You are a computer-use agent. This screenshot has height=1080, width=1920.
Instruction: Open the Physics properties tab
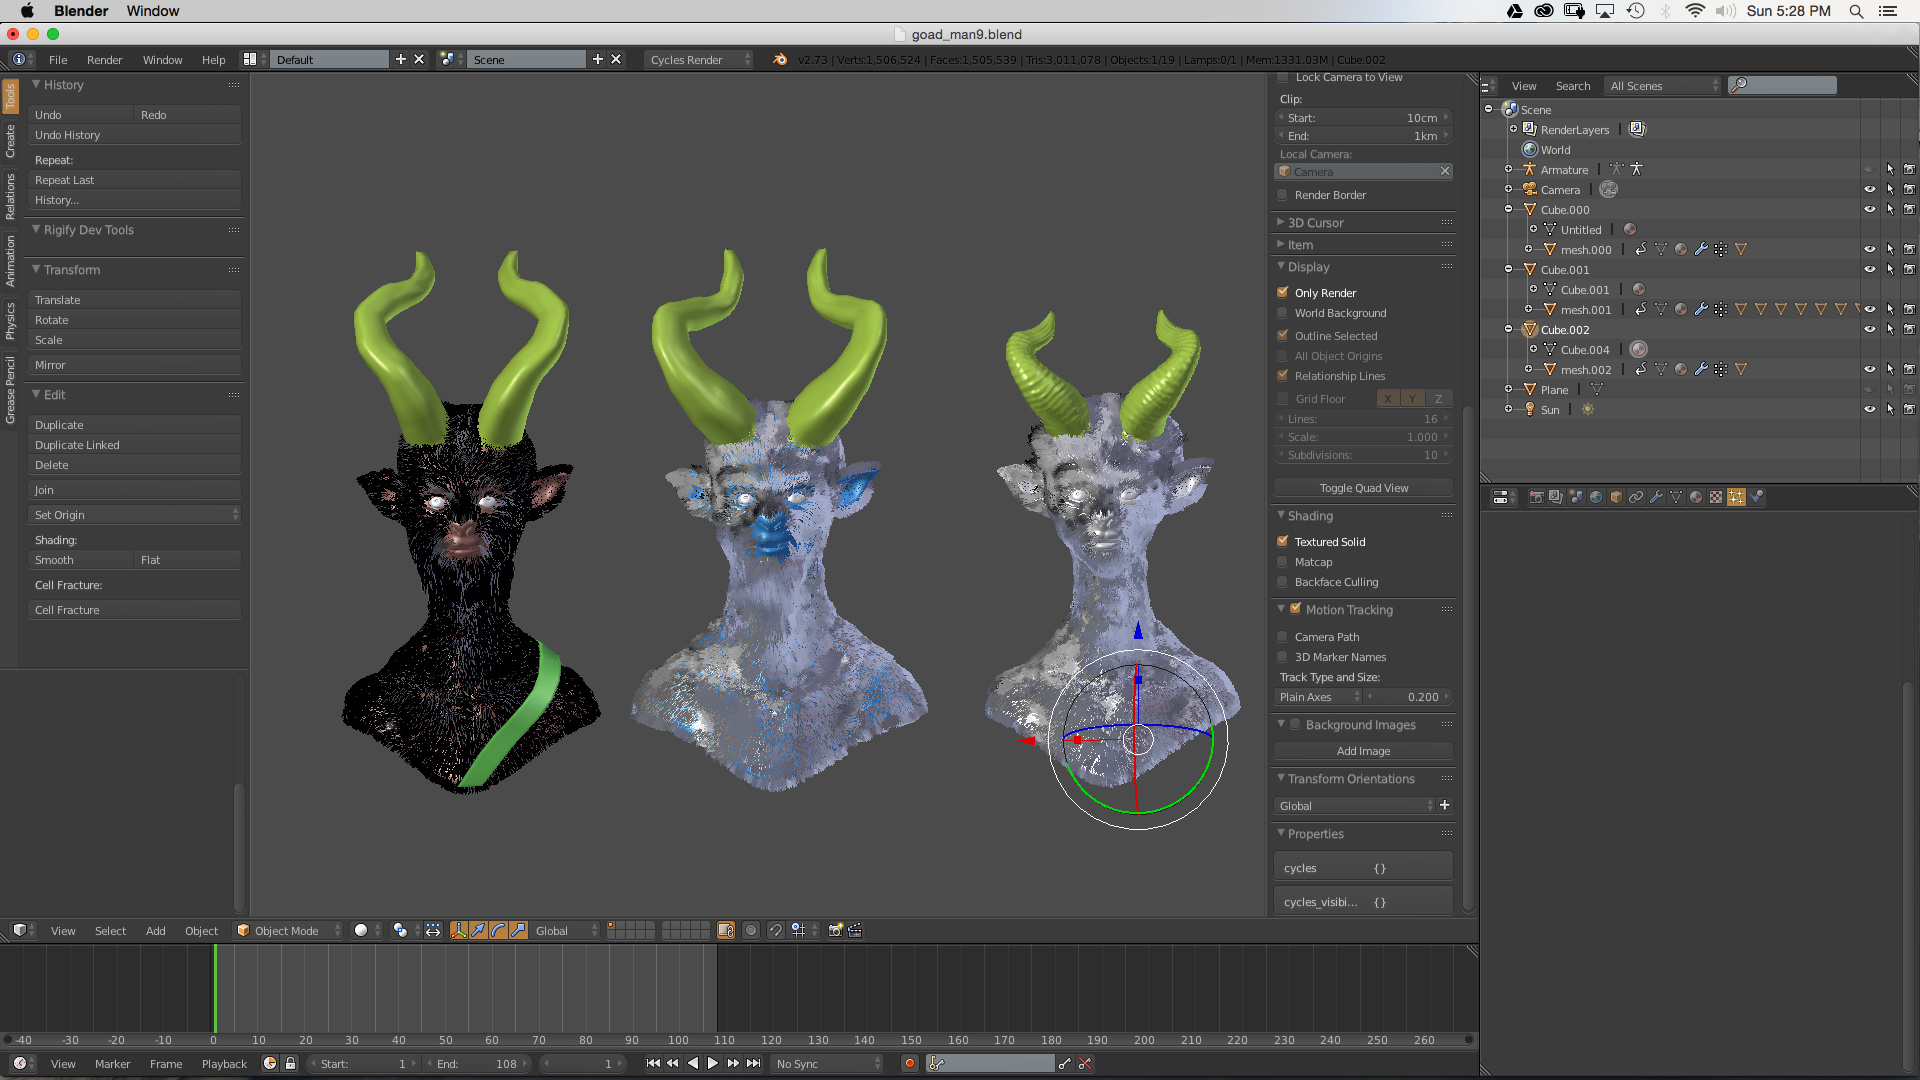(1756, 497)
